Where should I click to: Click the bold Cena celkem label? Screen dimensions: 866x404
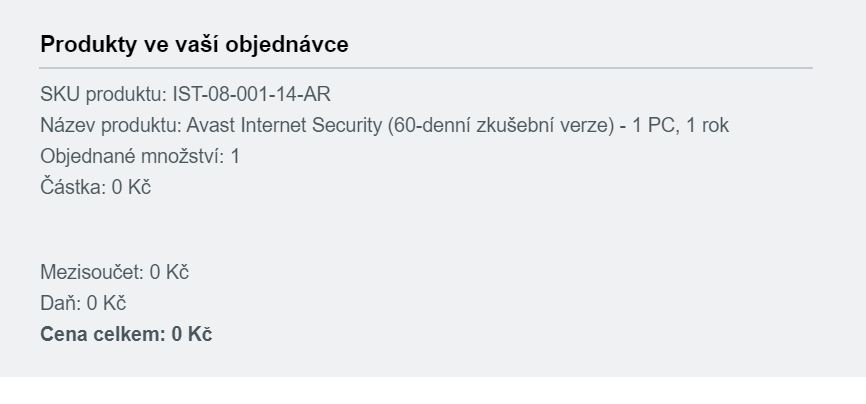(103, 334)
